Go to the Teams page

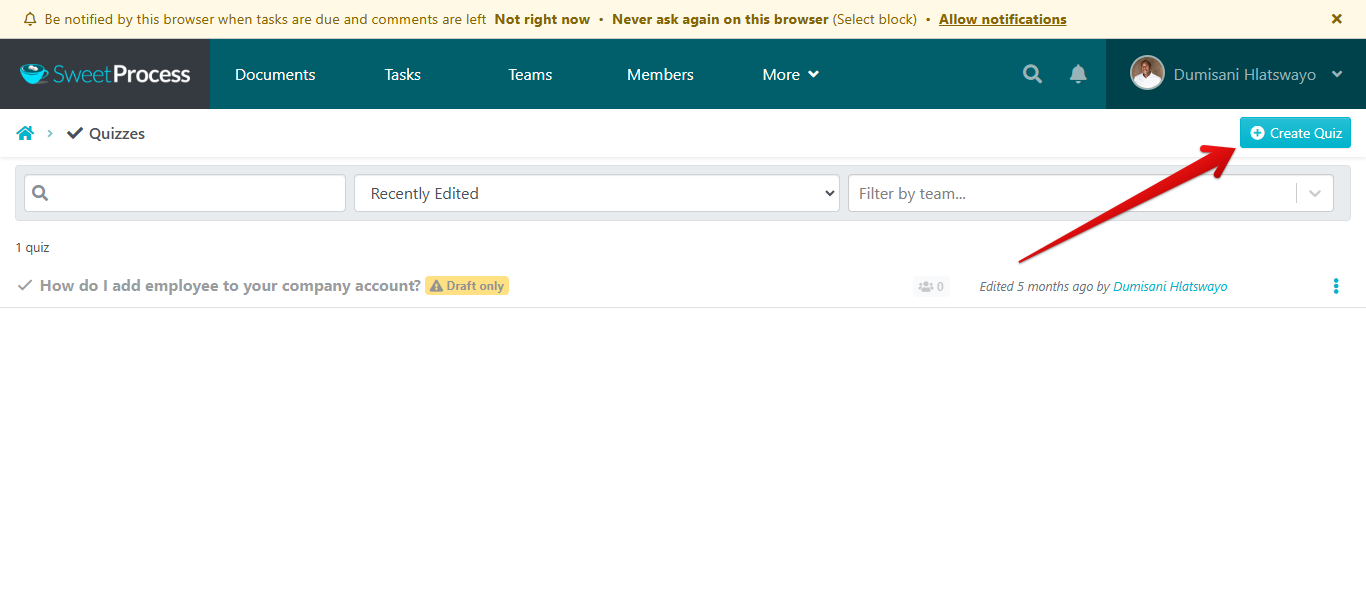point(530,74)
